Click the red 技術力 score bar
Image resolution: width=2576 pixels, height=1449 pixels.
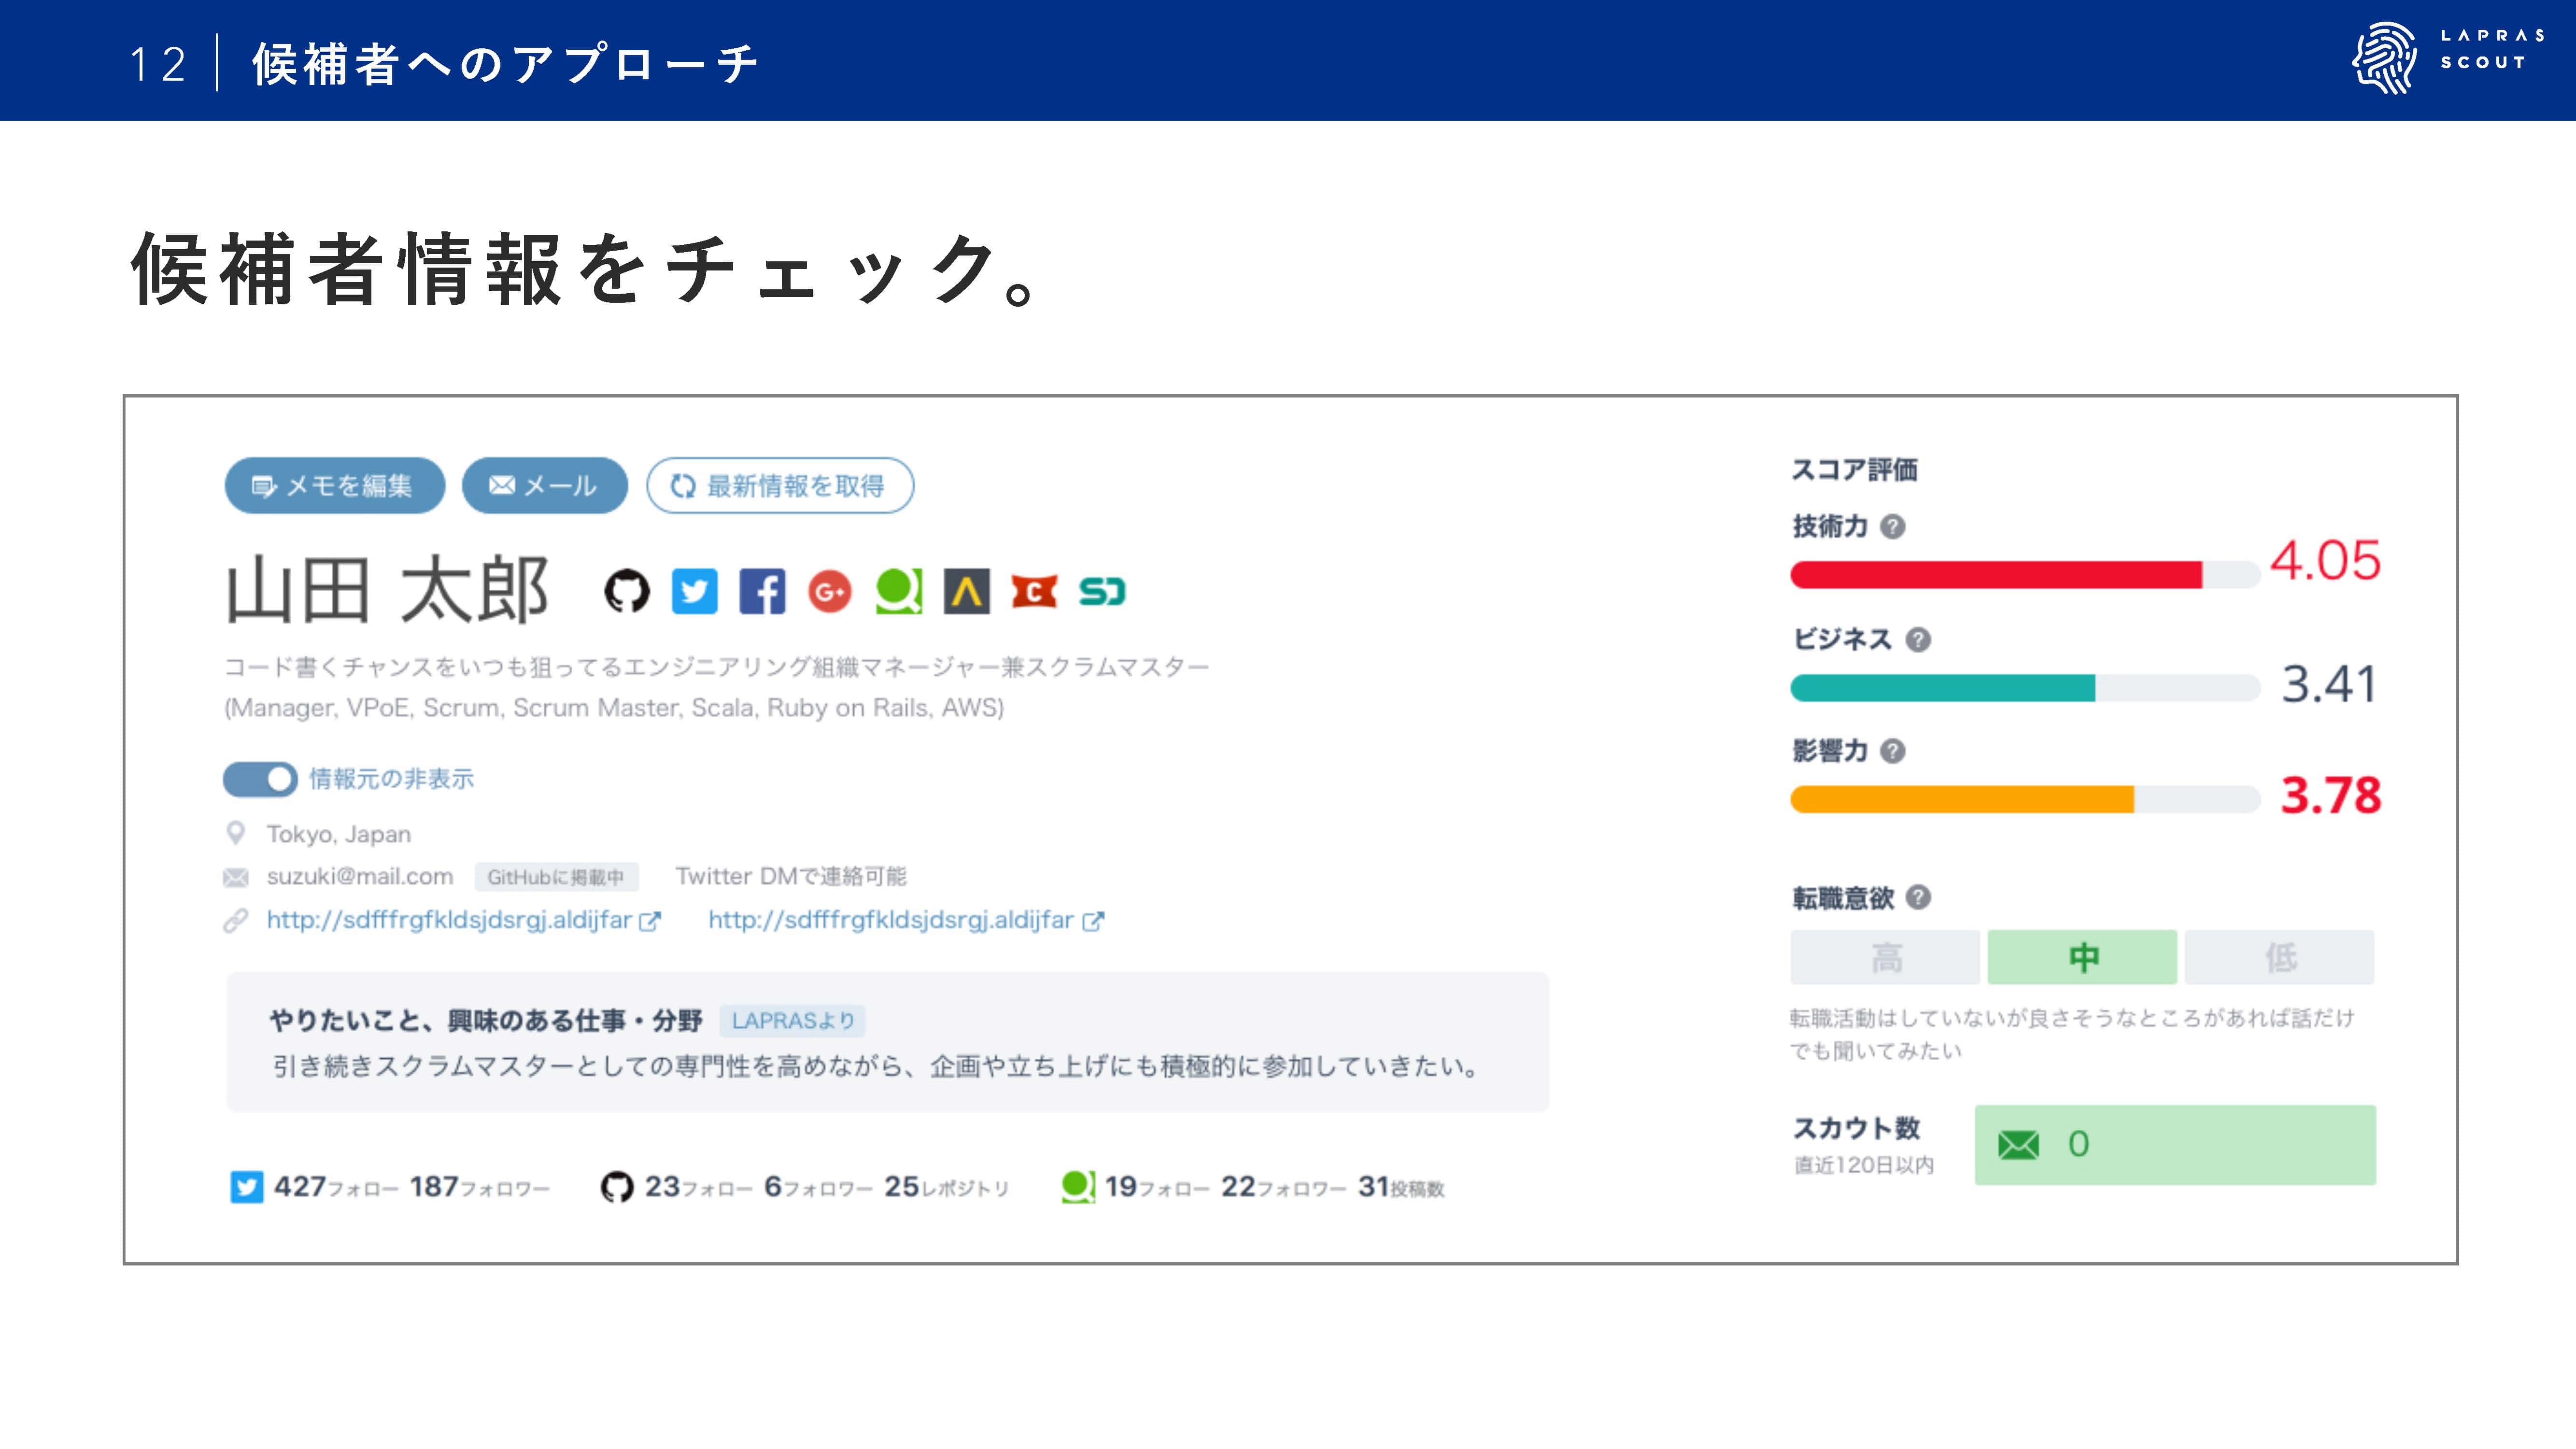click(1995, 575)
